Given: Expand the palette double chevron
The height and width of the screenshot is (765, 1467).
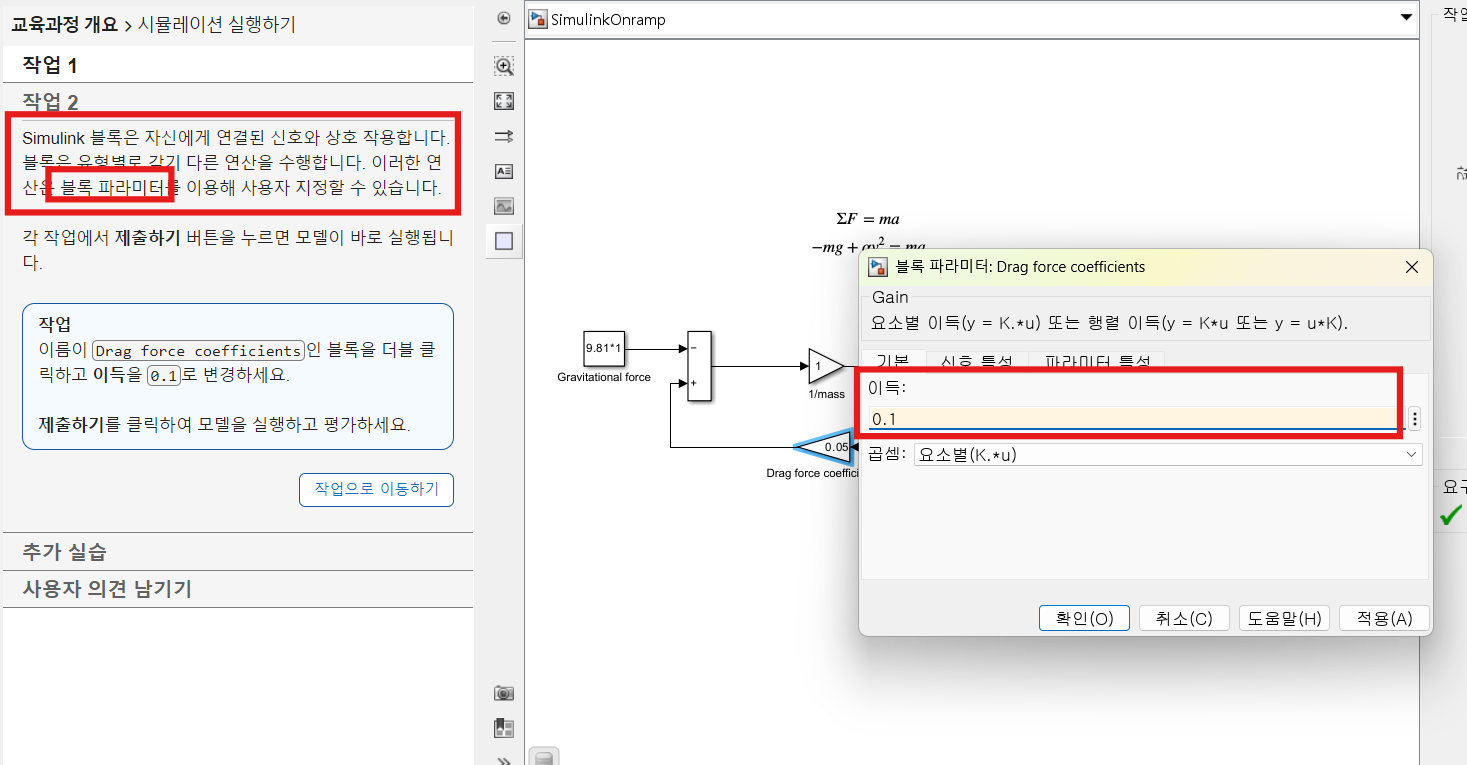Looking at the screenshot, I should click(504, 759).
